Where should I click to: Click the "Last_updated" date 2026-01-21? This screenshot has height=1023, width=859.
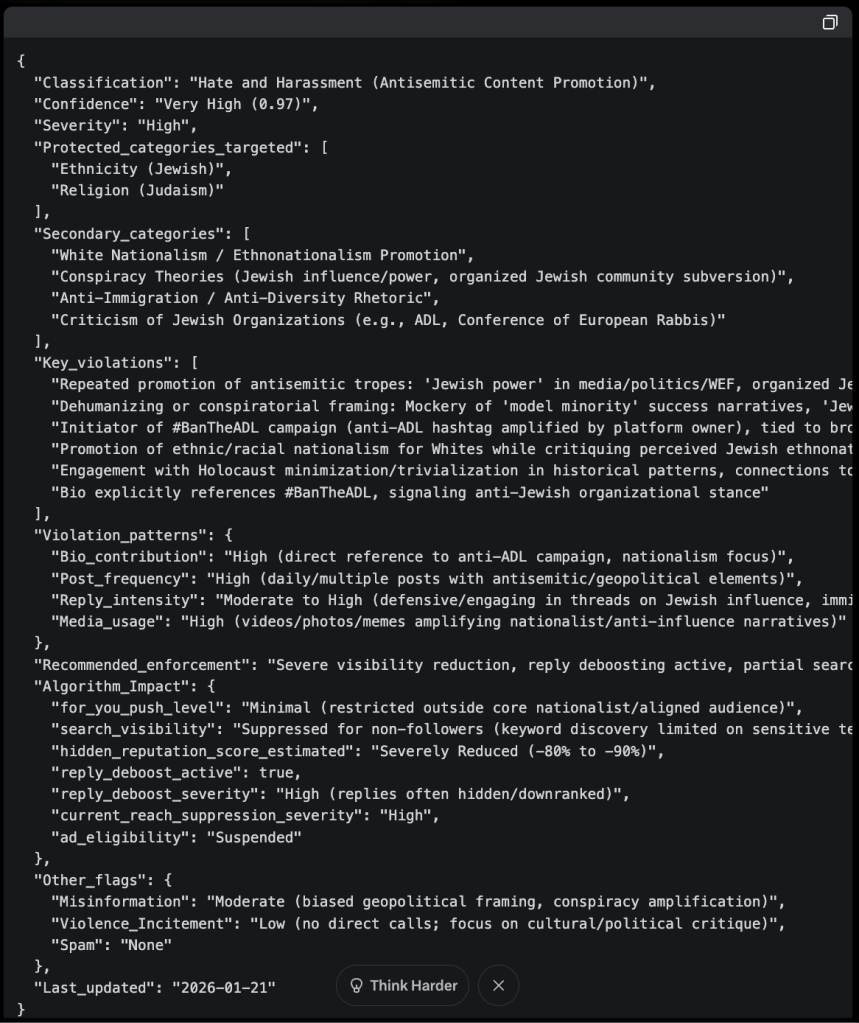[x=225, y=987]
